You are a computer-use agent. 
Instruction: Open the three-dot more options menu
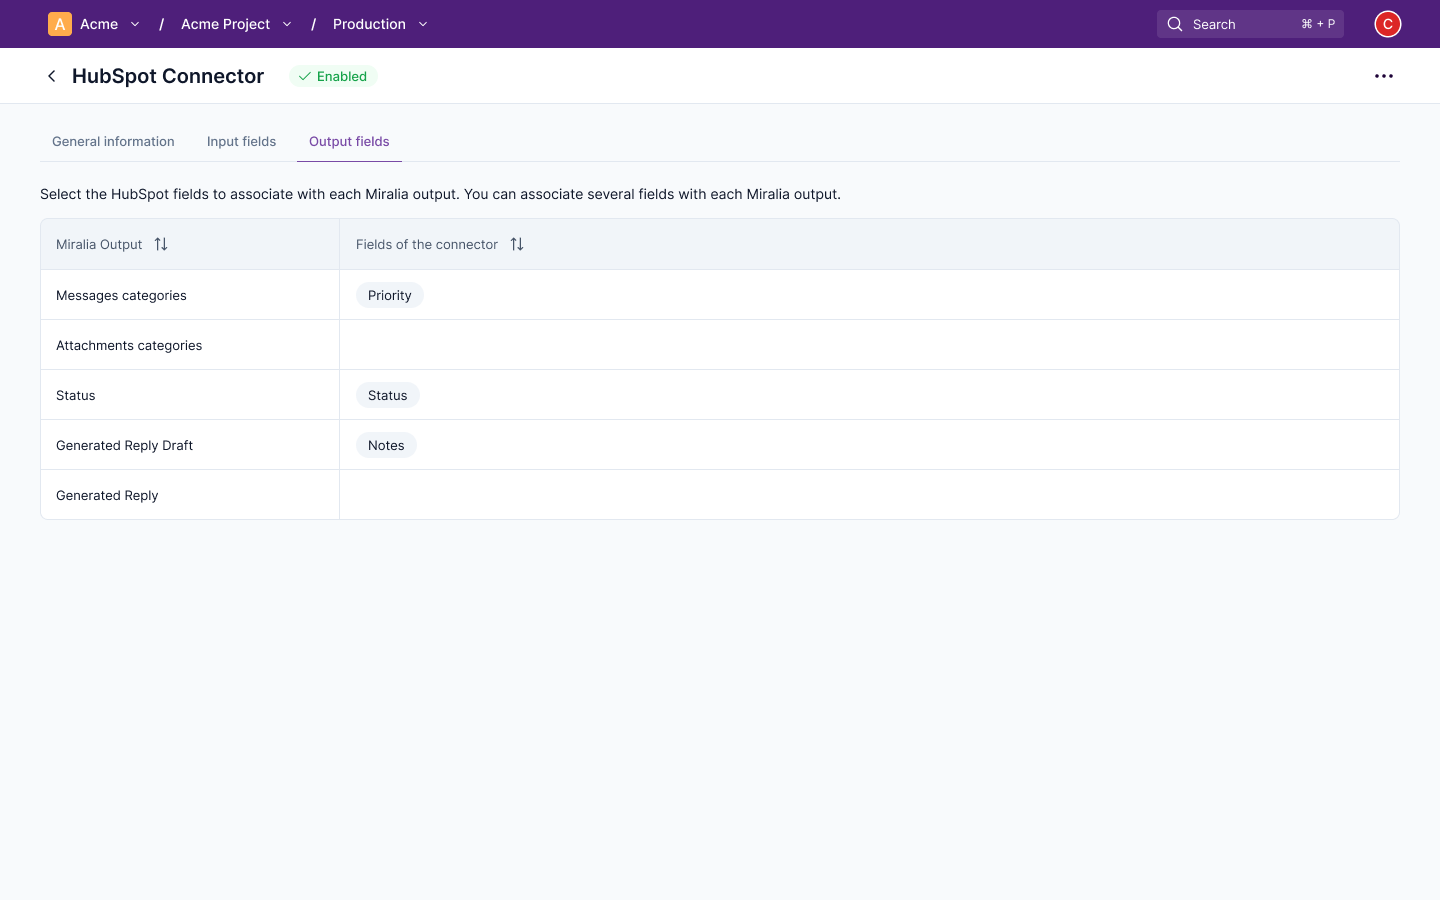(x=1384, y=76)
